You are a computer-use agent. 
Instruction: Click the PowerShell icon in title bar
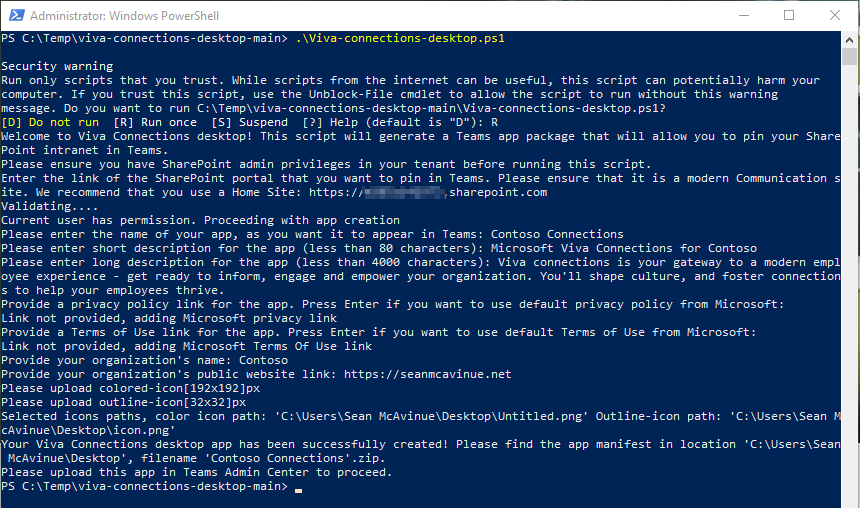coord(14,15)
